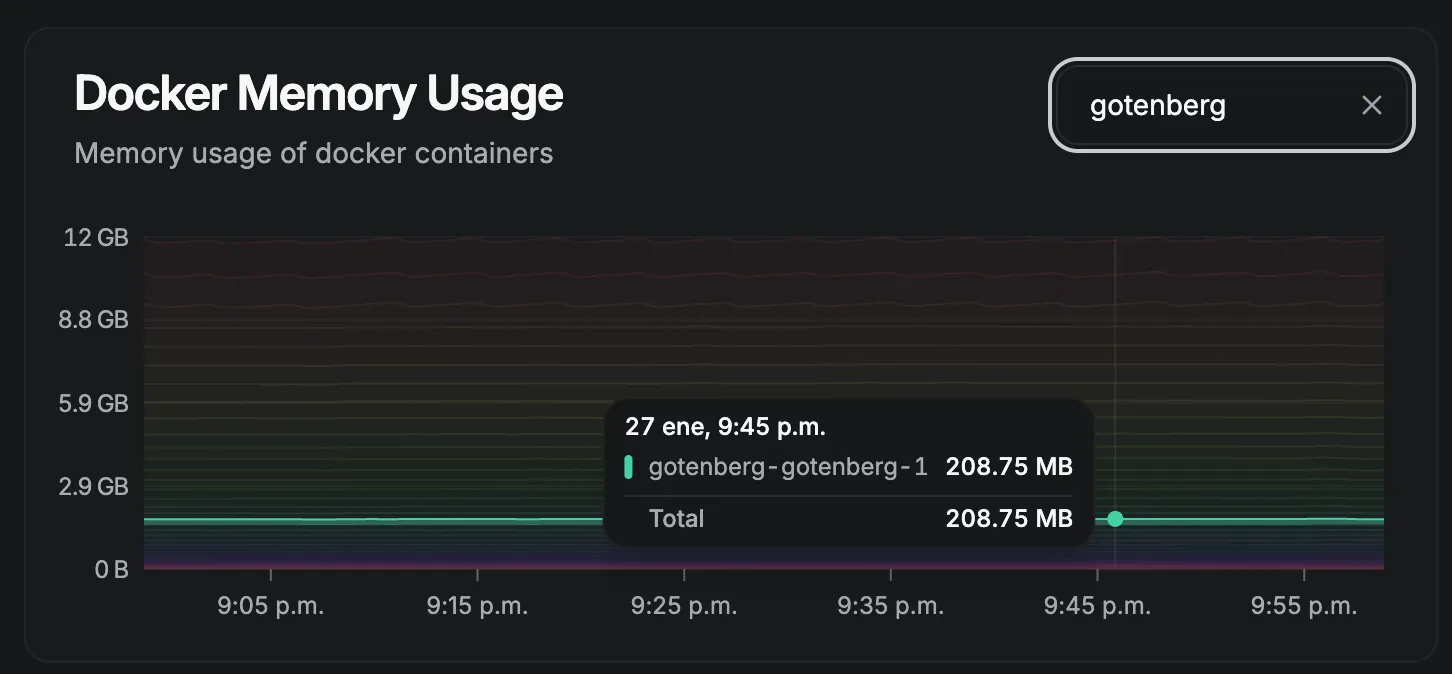The height and width of the screenshot is (674, 1452).
Task: Click the green swatch beside gotenberg-gotenberg-1
Action: coord(628,467)
